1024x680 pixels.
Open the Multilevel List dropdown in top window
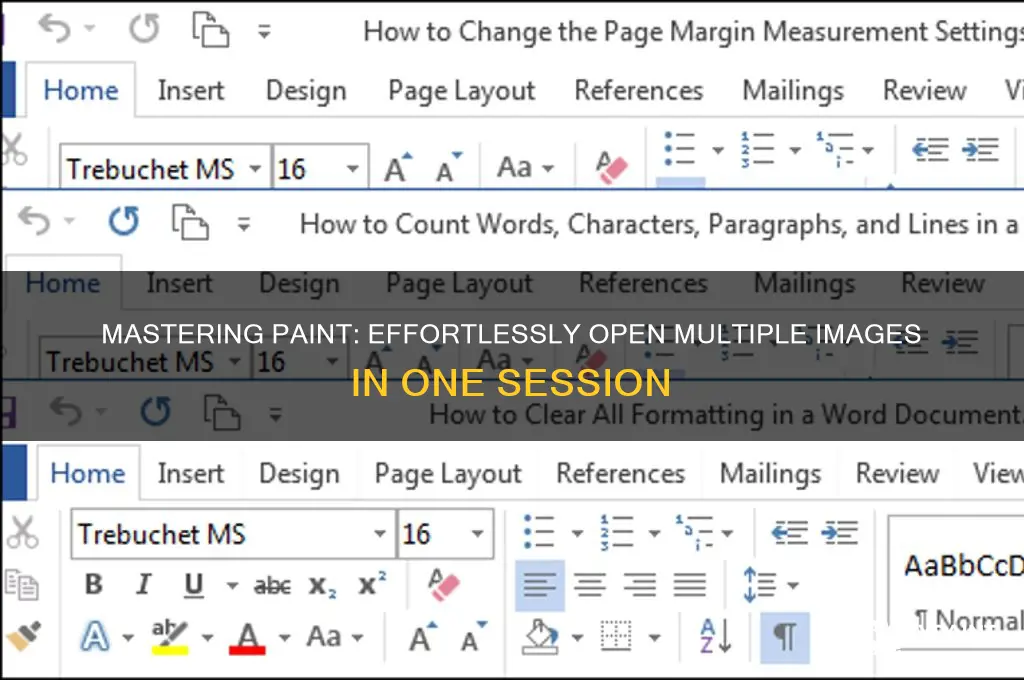click(868, 150)
